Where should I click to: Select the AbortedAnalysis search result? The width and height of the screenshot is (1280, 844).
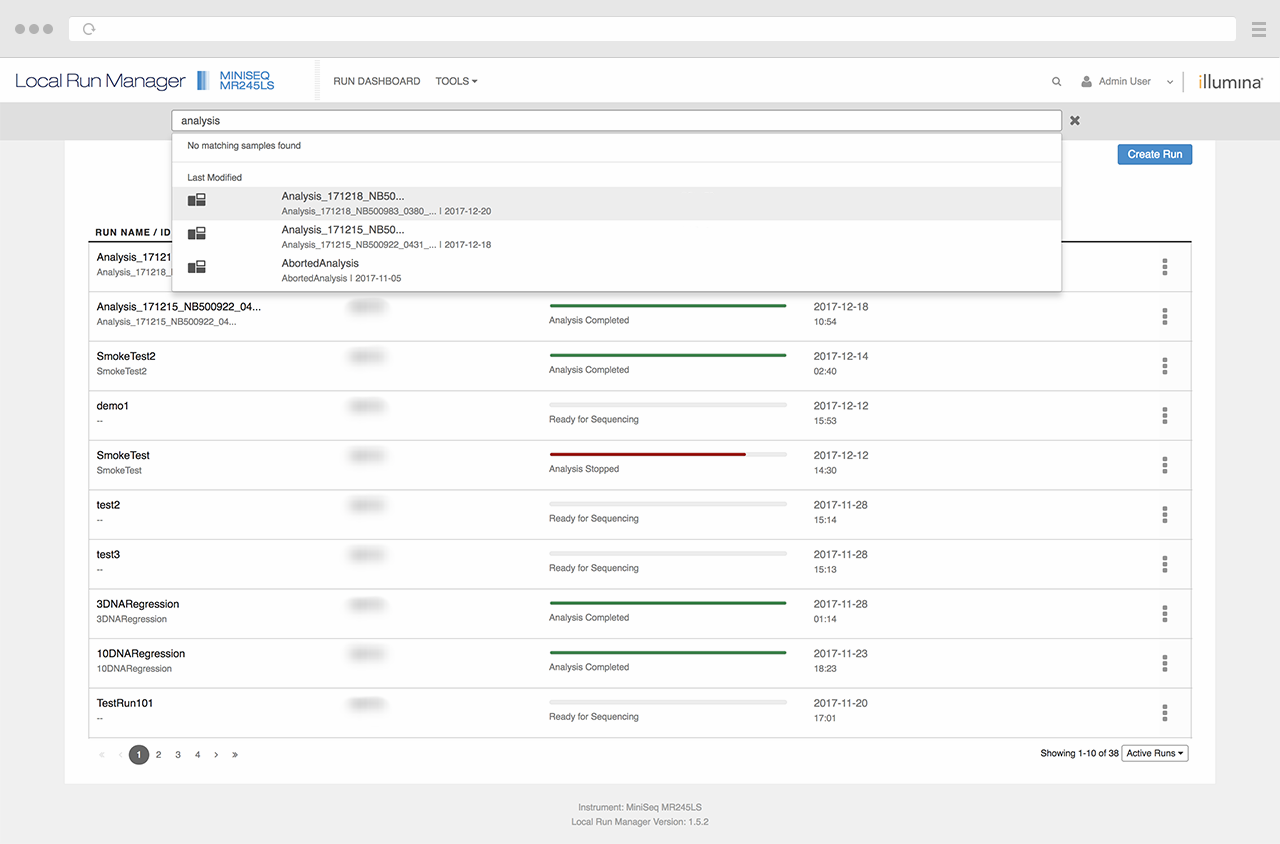coord(616,270)
